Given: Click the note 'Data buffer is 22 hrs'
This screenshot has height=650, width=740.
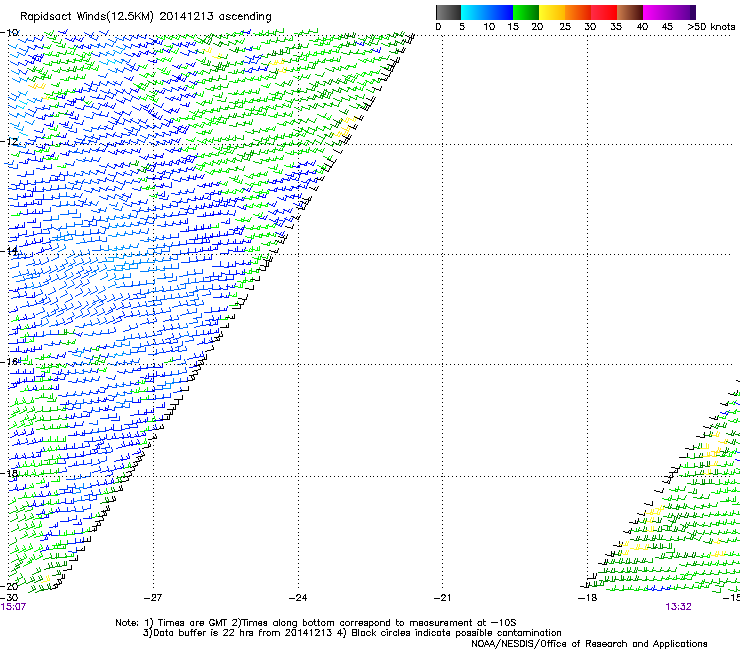Looking at the screenshot, I should point(203,633).
